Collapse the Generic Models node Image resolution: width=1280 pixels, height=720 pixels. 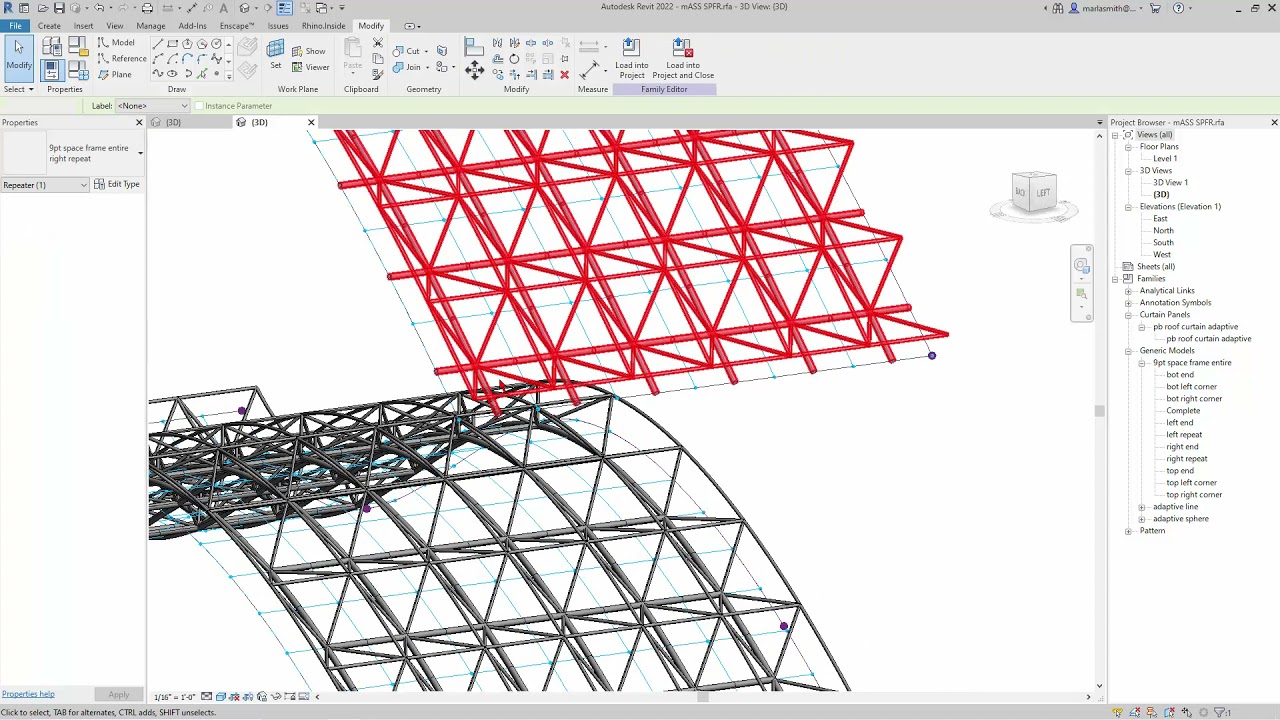tap(1128, 351)
